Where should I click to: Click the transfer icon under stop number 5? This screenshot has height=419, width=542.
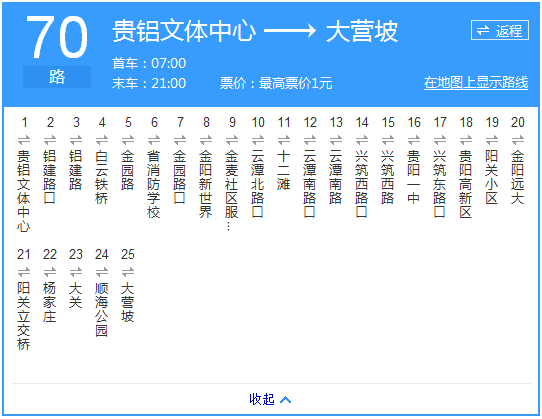[x=128, y=140]
